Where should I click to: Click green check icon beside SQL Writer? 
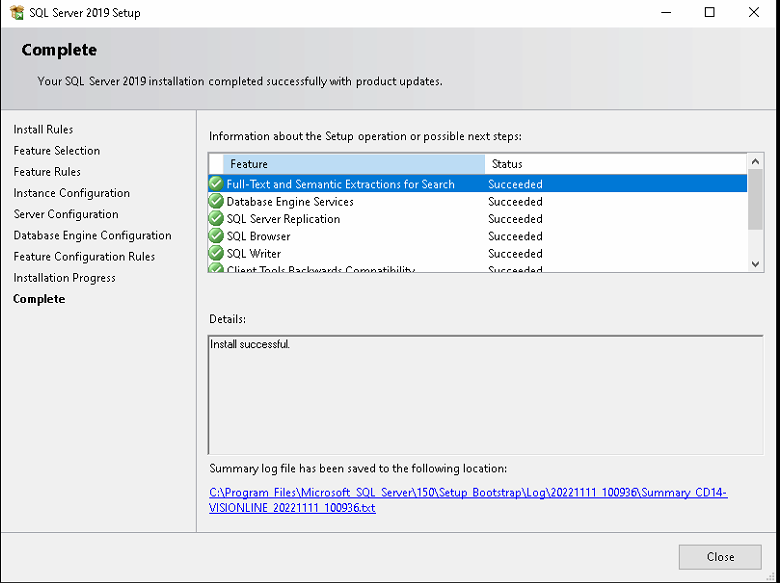click(216, 253)
